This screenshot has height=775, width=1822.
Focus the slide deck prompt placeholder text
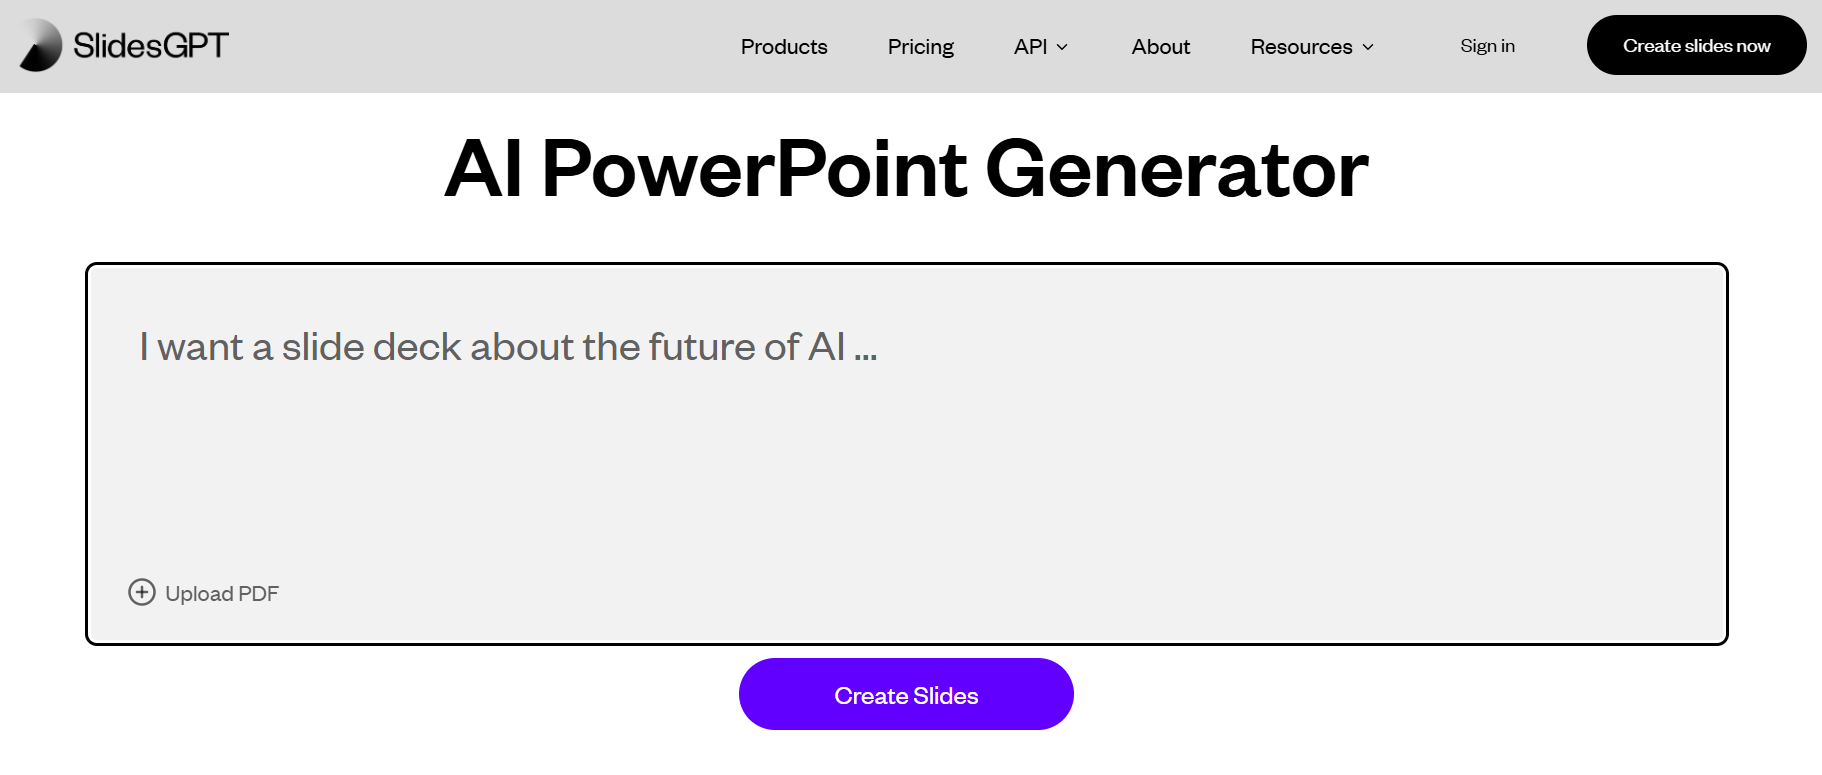pos(508,347)
